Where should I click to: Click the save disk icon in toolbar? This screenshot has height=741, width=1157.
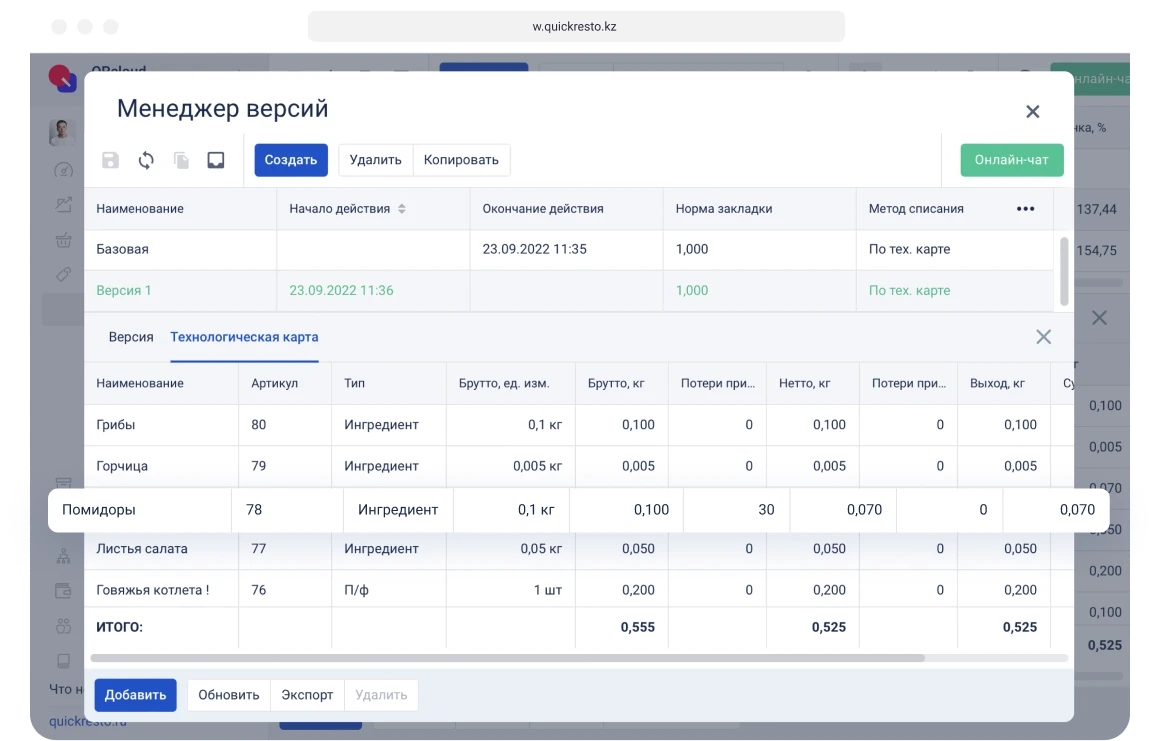click(x=111, y=160)
